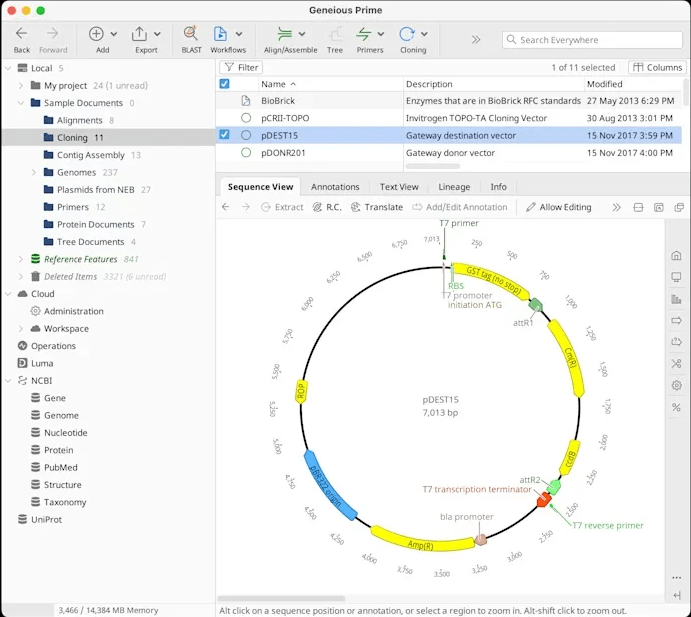
Task: Switch to the Annotations tab
Action: coord(335,187)
